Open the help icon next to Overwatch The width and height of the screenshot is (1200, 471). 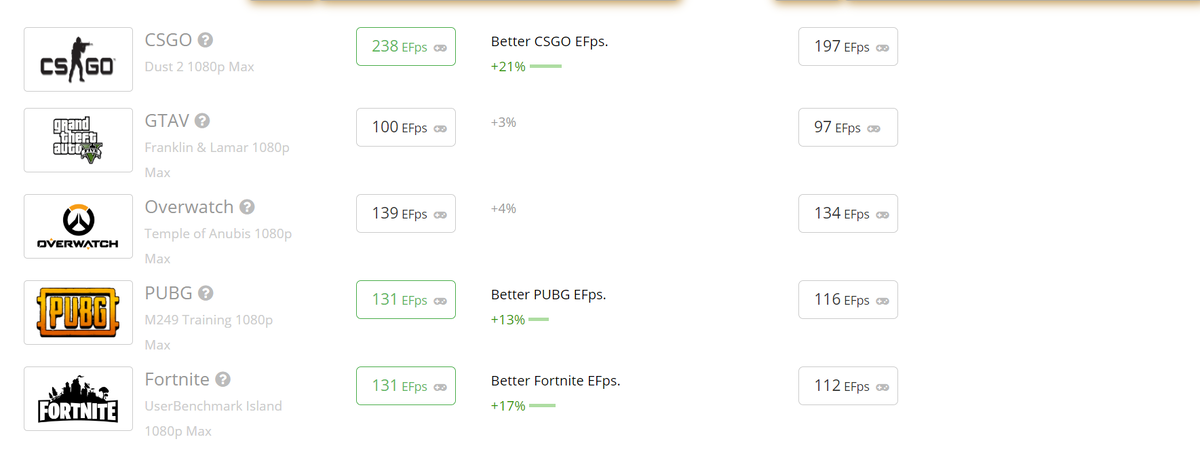click(x=247, y=207)
